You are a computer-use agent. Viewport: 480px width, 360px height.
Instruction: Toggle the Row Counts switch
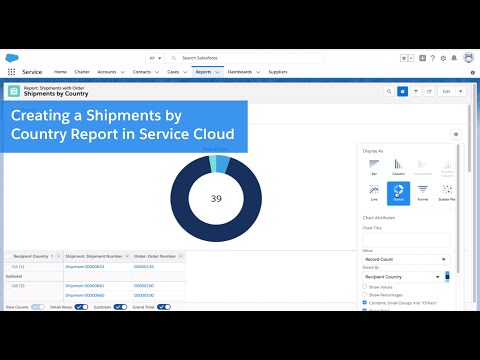point(38,307)
